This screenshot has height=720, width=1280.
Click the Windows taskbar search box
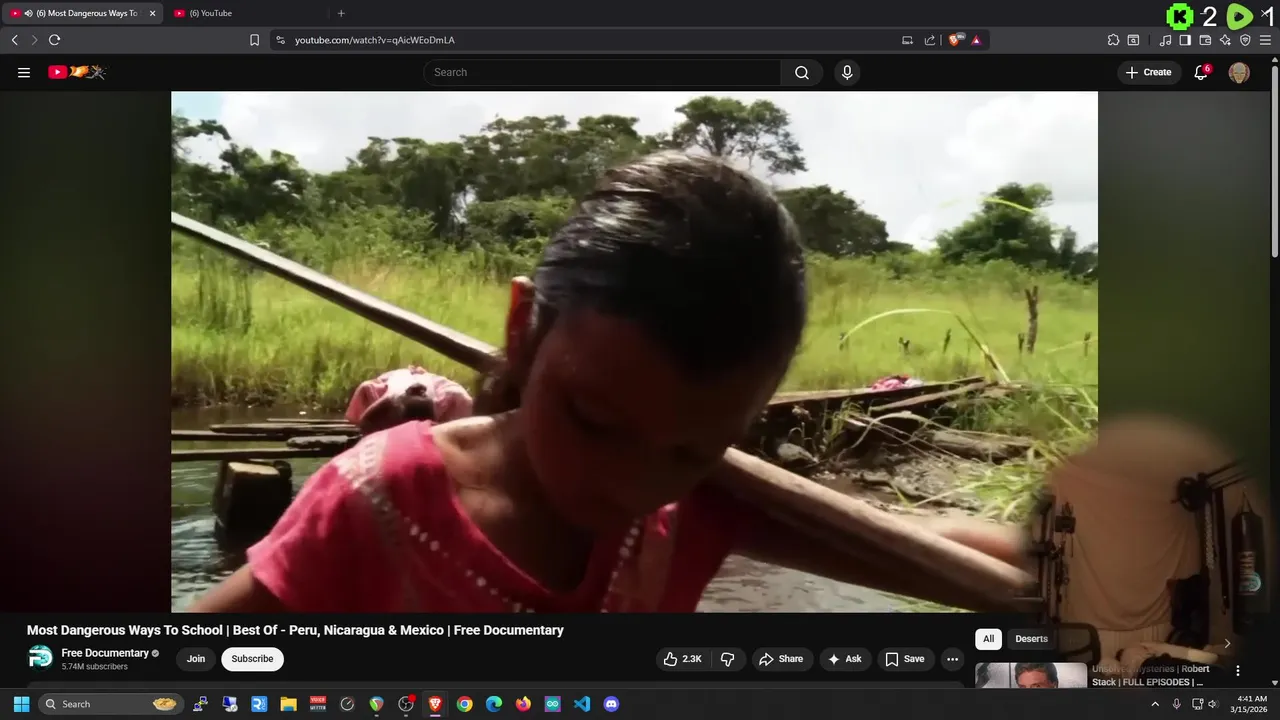coord(111,704)
